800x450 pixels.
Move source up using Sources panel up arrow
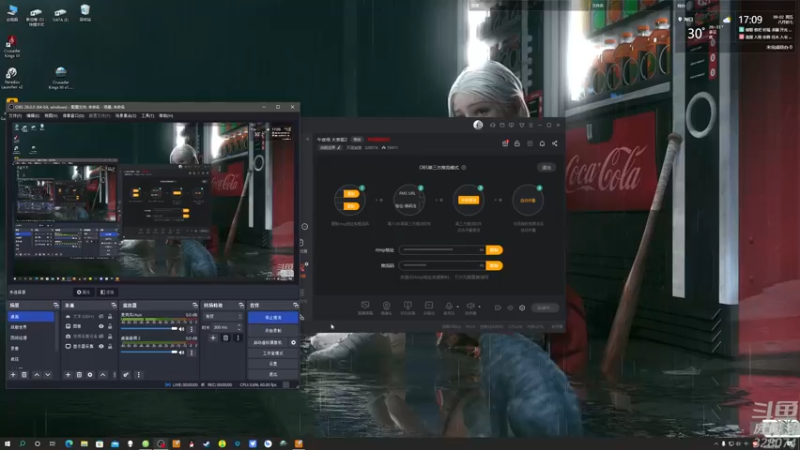(x=103, y=374)
